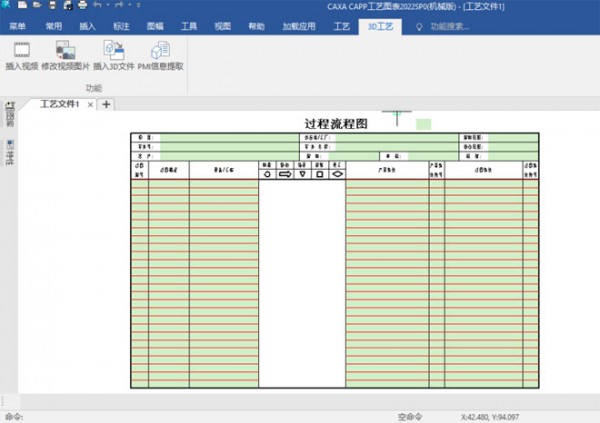Open the customize quick access toolbar dropdown
600x423 pixels.
(138, 5)
